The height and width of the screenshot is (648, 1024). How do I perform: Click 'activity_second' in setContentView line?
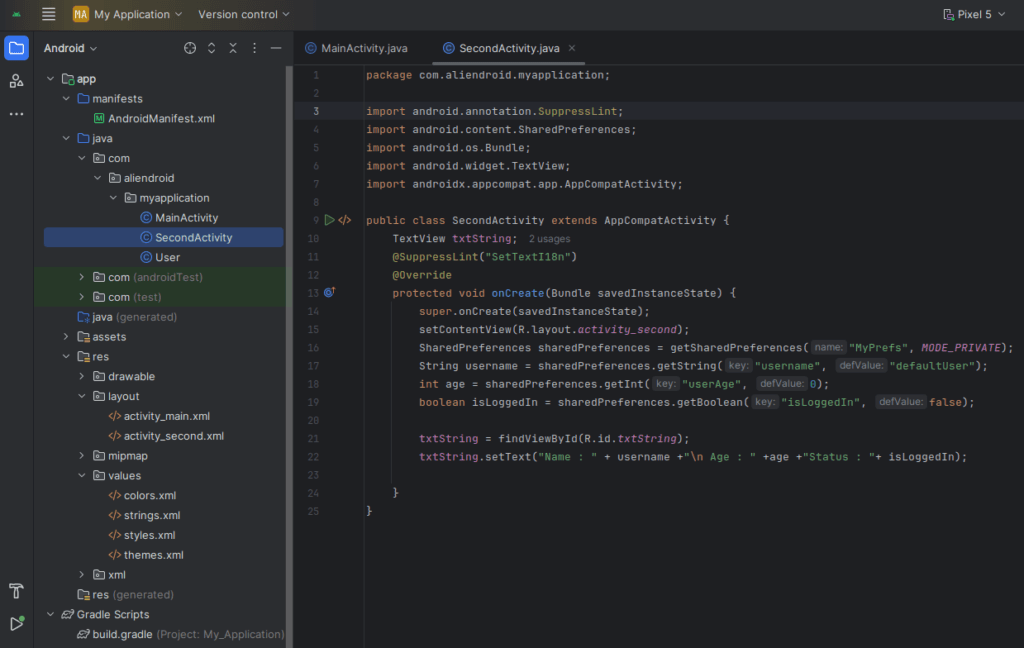coord(627,329)
